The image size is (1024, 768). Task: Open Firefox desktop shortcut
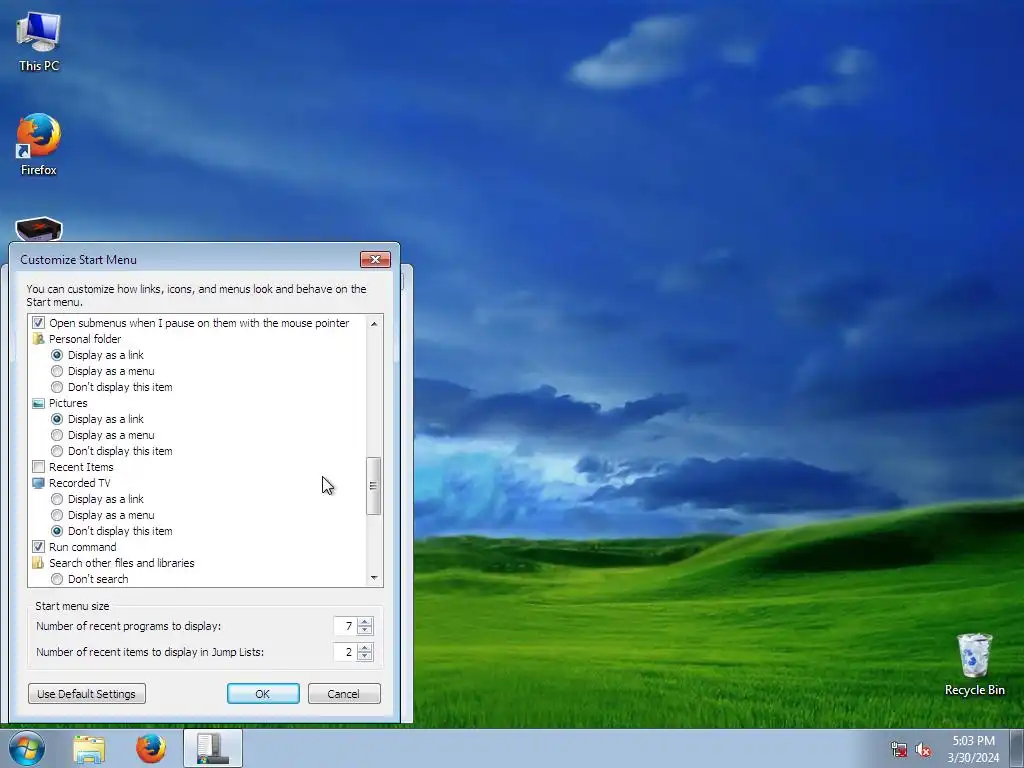39,144
